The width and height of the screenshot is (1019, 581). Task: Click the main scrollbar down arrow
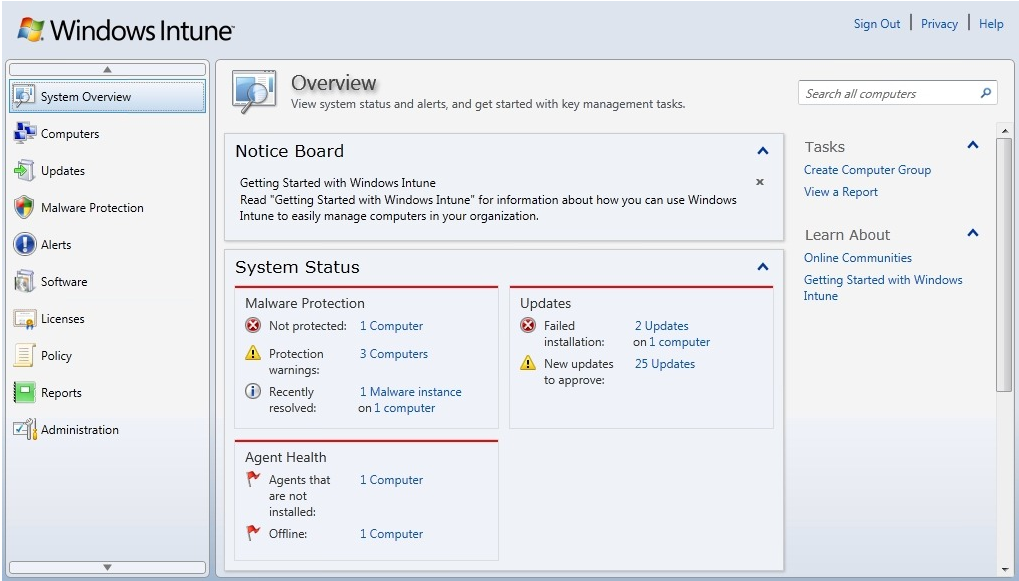[x=1005, y=570]
